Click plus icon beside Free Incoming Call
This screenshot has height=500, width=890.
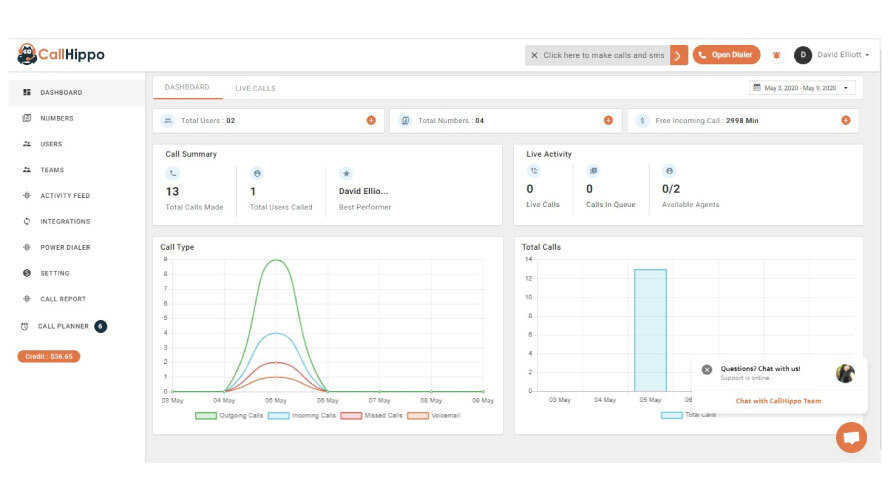coord(845,120)
